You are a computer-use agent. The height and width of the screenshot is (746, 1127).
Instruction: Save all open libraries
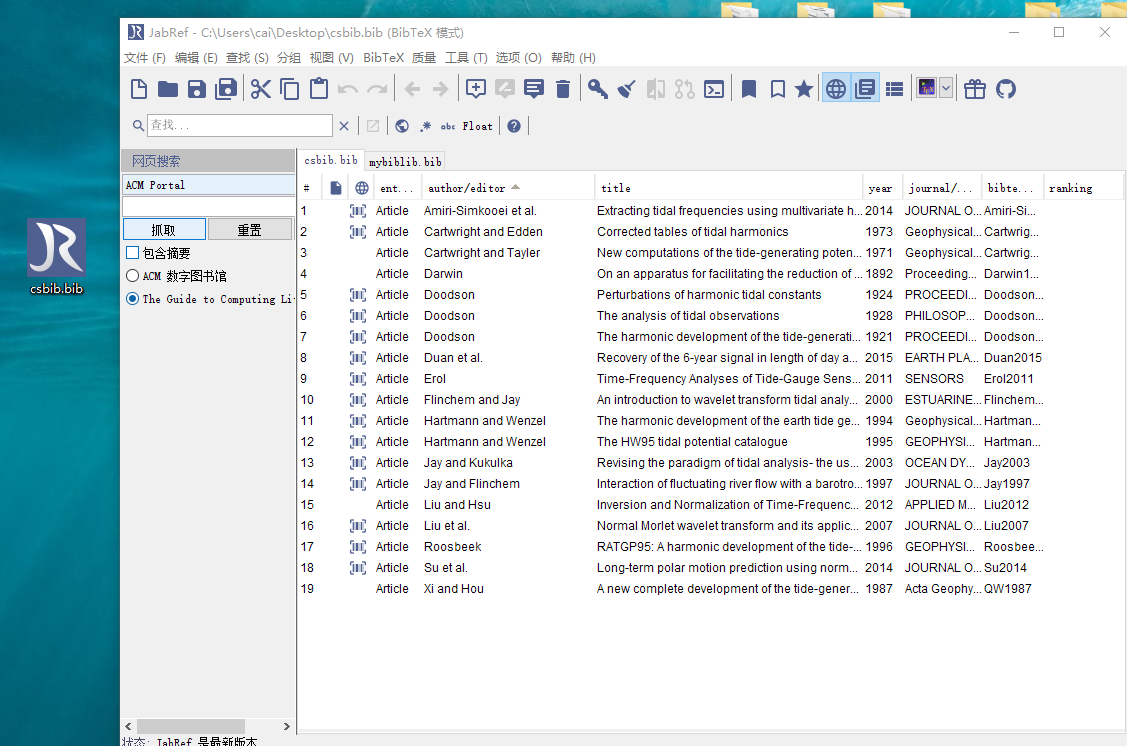[x=226, y=89]
